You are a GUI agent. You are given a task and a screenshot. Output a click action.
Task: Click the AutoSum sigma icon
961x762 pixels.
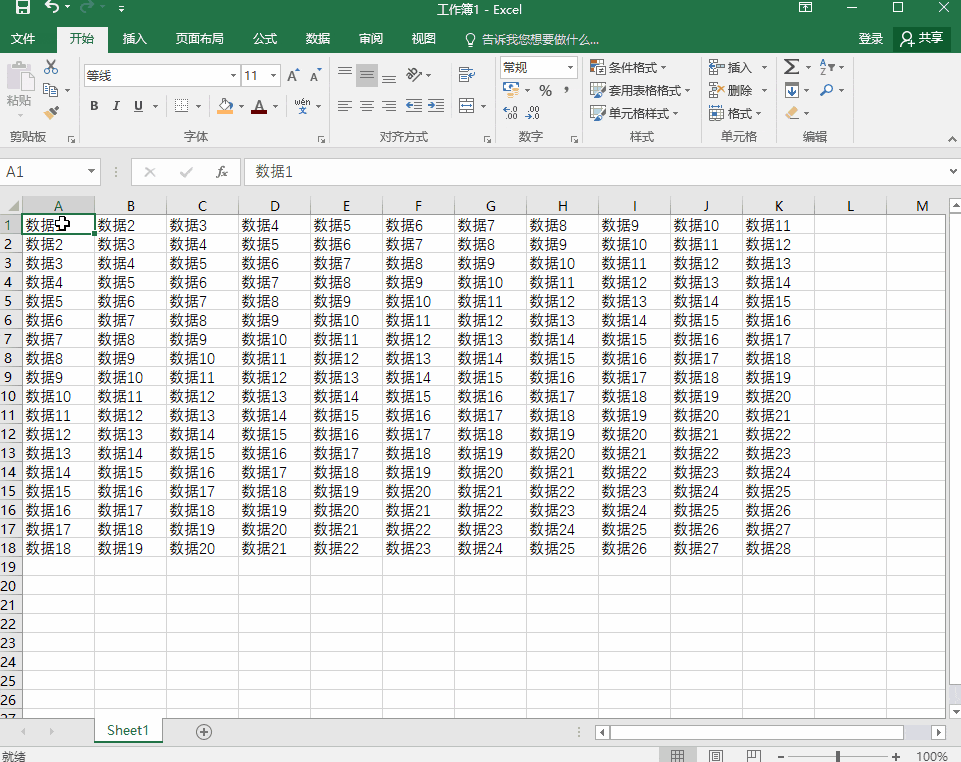[x=791, y=67]
